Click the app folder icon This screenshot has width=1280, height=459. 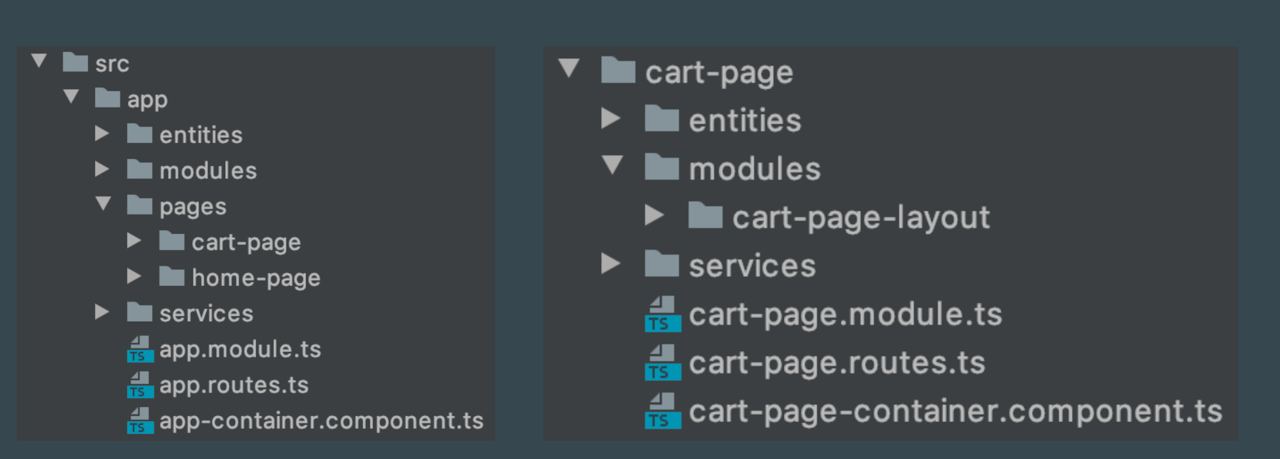pos(108,99)
